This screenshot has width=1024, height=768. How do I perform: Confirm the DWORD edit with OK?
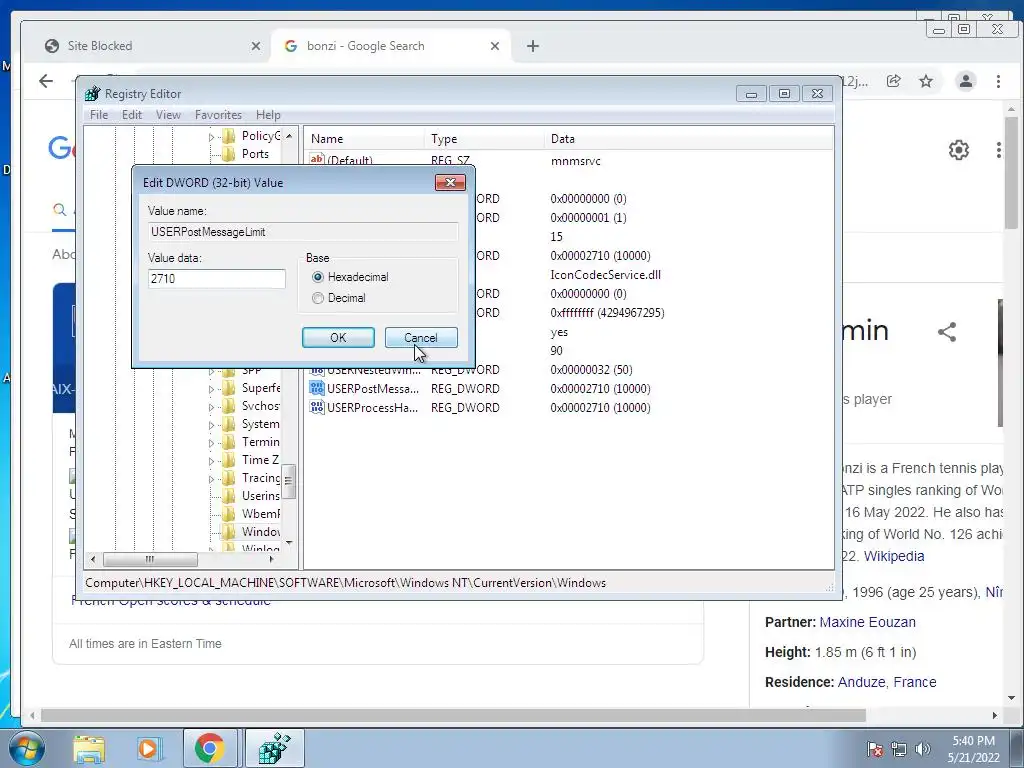[x=338, y=338]
